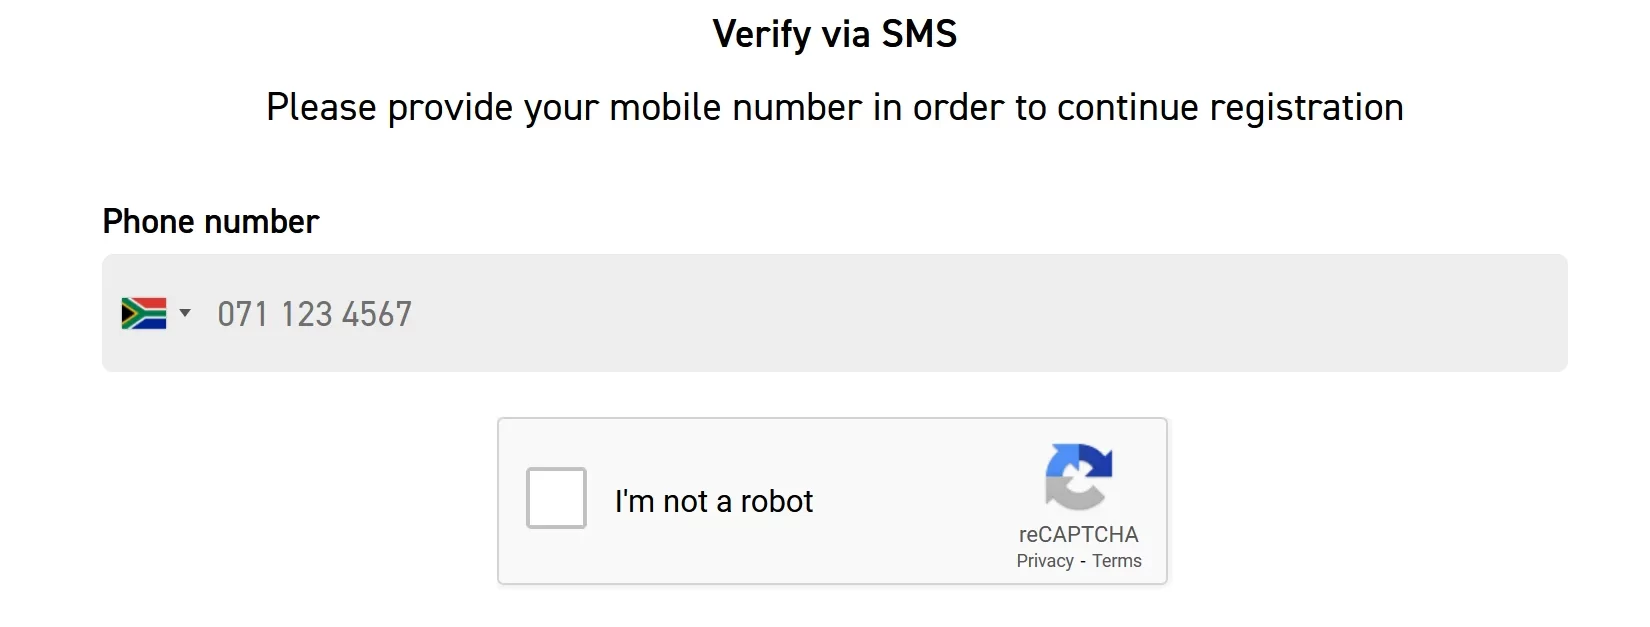
Task: Open the reCAPTCHA Terms link
Action: pyautogui.click(x=1116, y=561)
